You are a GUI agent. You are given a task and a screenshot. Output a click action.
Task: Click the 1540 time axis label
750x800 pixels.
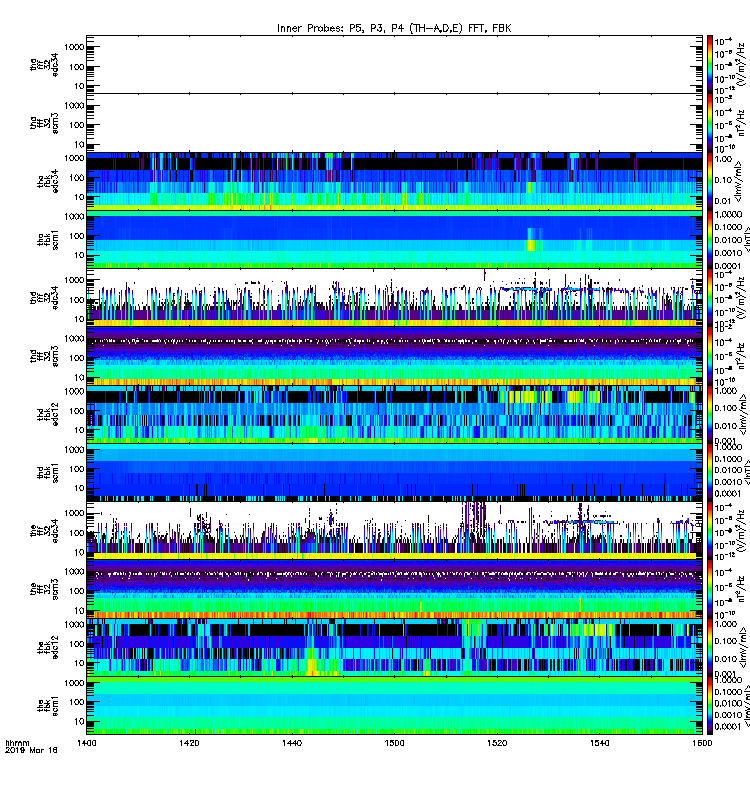coord(599,743)
